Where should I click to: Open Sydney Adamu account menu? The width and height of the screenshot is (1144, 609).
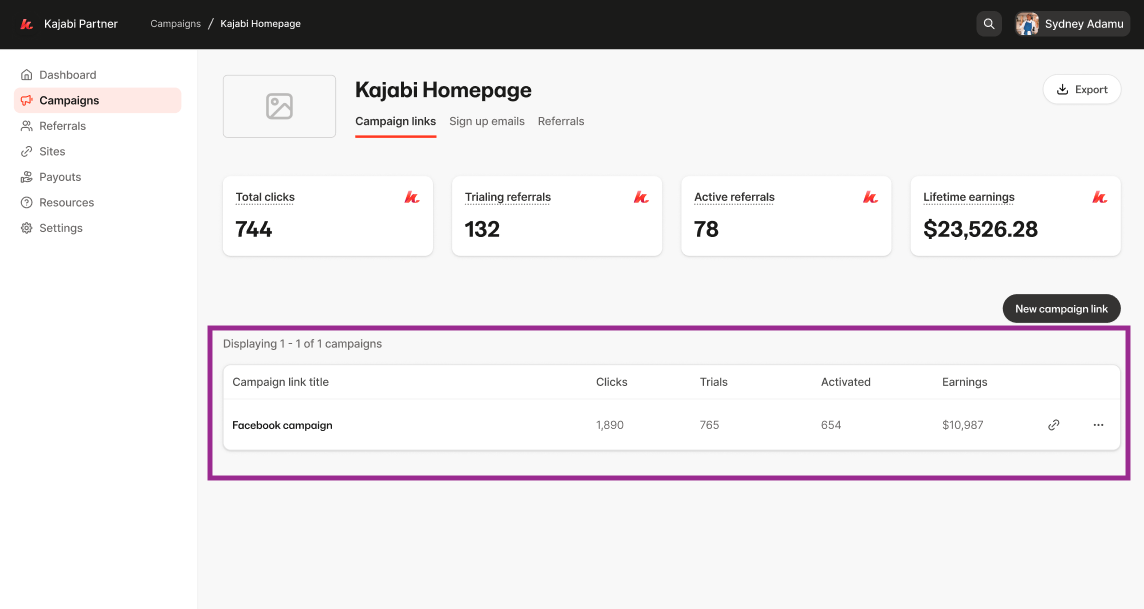point(1072,24)
